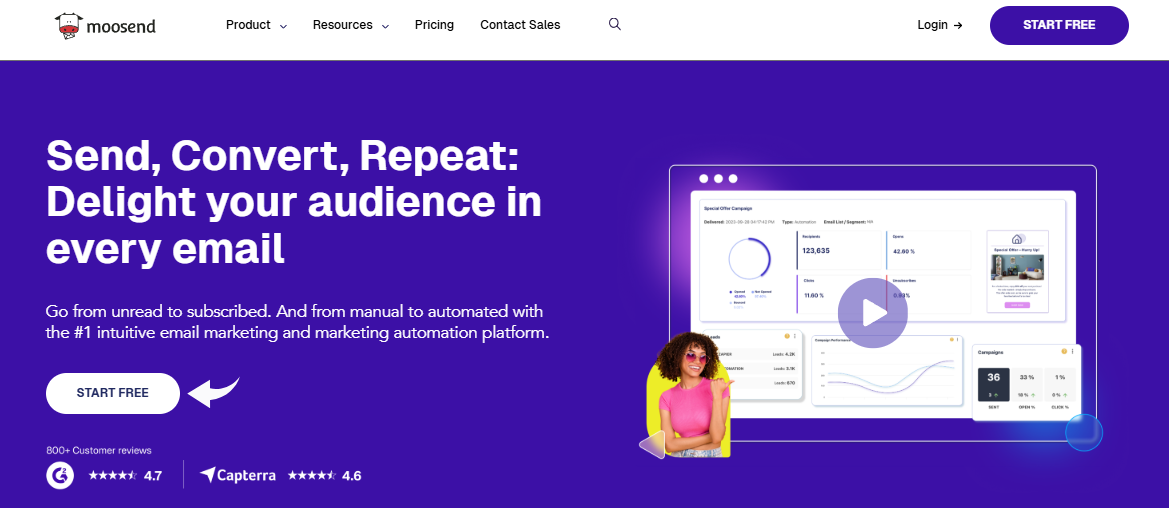Click the "Go from unread to subscribed" paragraph
The height and width of the screenshot is (508, 1169).
click(297, 322)
